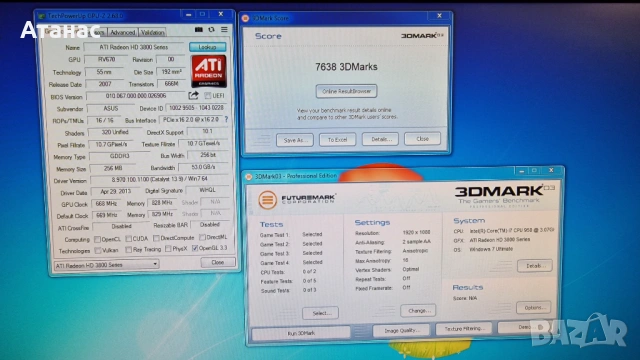
Task: Click the Windows 7 Ultimate OS text
Action: [x=491, y=249]
